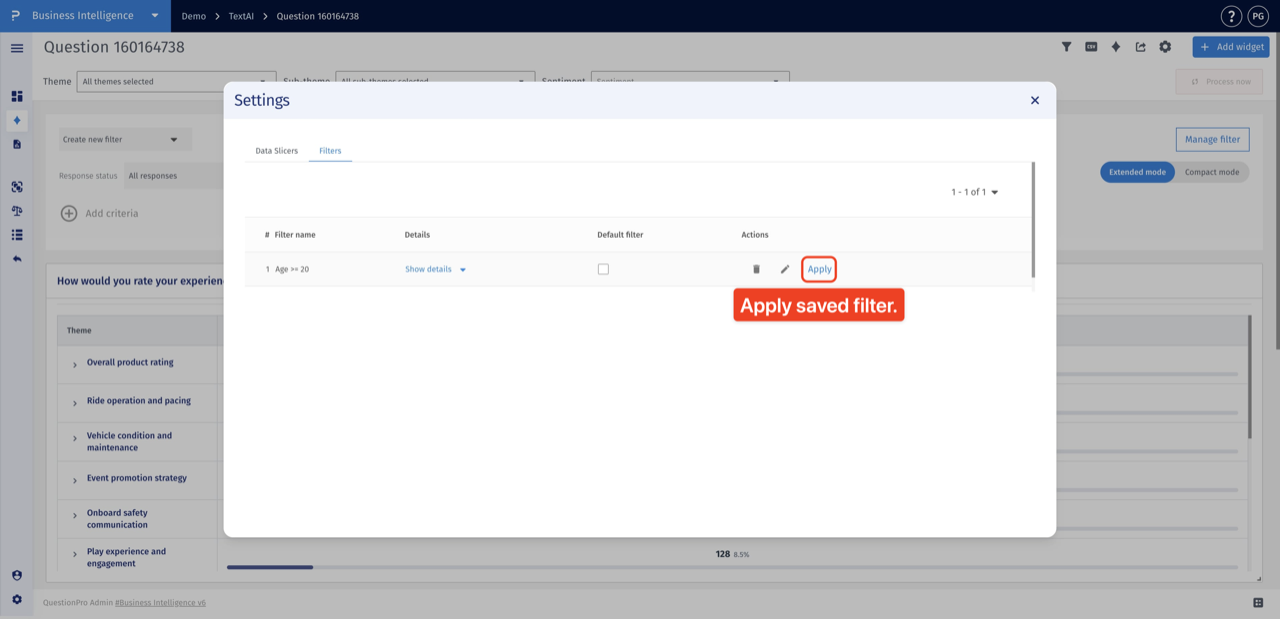The height and width of the screenshot is (619, 1280).
Task: Expand Ride operation and pacing theme
Action: (x=75, y=402)
